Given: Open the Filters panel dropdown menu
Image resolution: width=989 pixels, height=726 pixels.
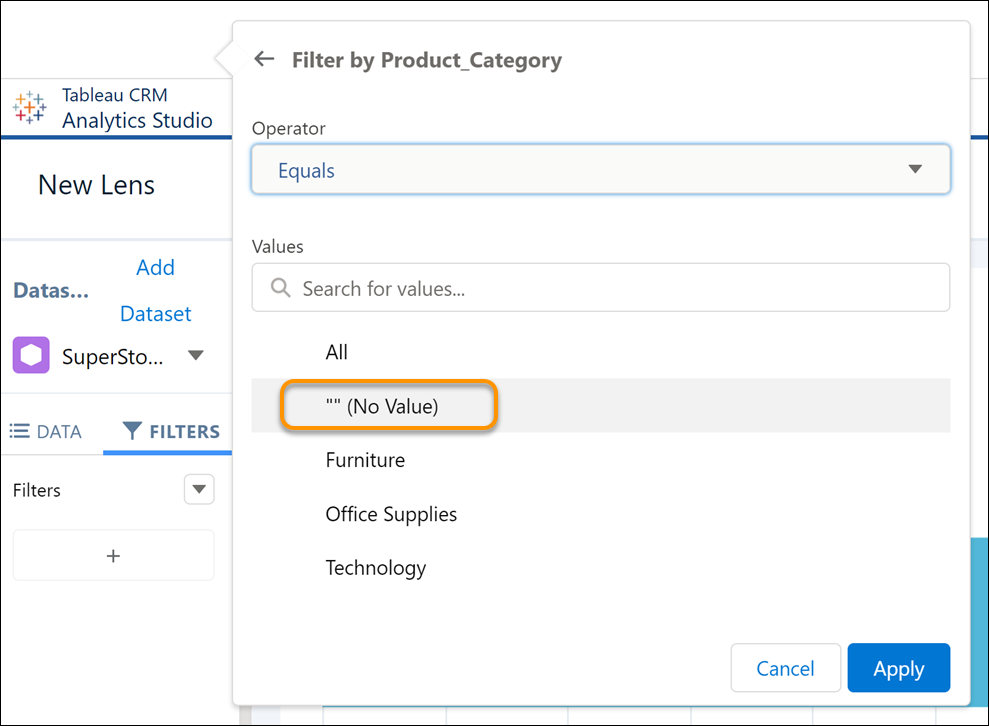Looking at the screenshot, I should click(199, 489).
